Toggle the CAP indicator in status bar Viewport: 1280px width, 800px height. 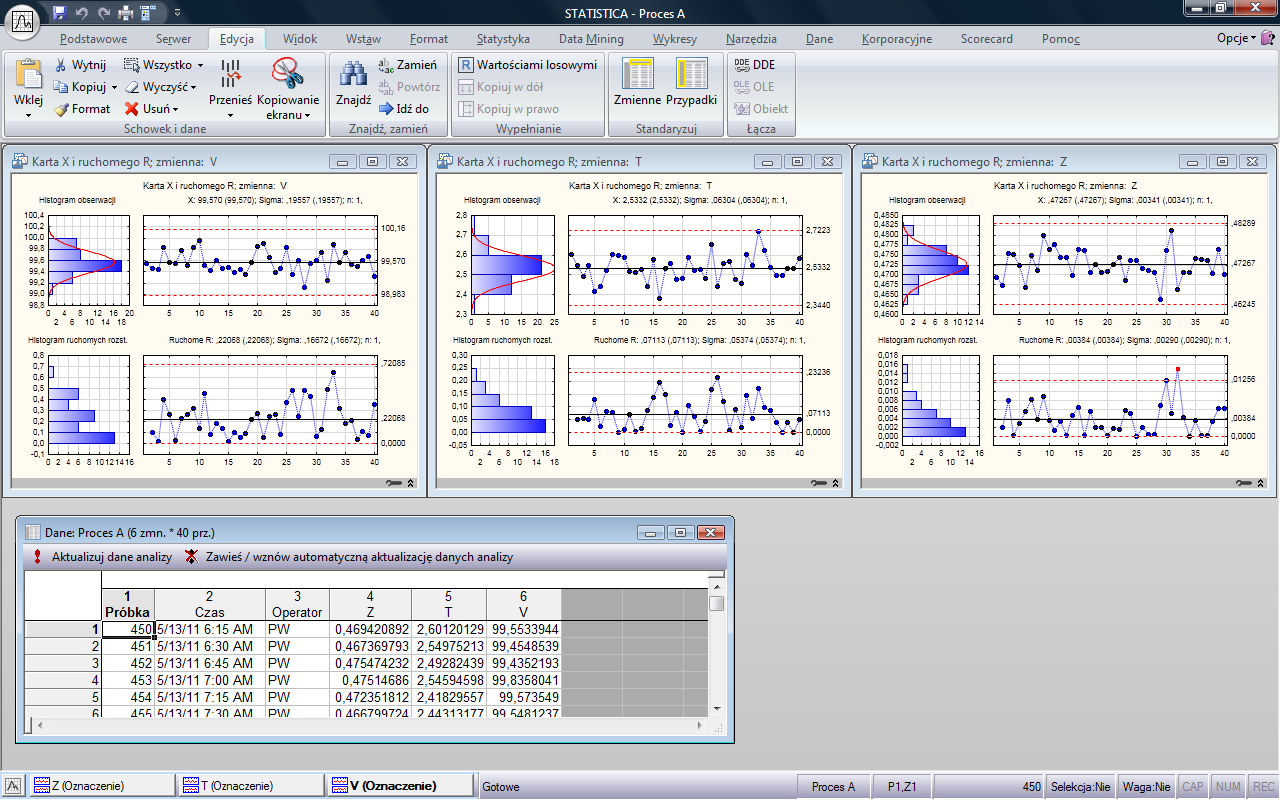[x=1193, y=786]
